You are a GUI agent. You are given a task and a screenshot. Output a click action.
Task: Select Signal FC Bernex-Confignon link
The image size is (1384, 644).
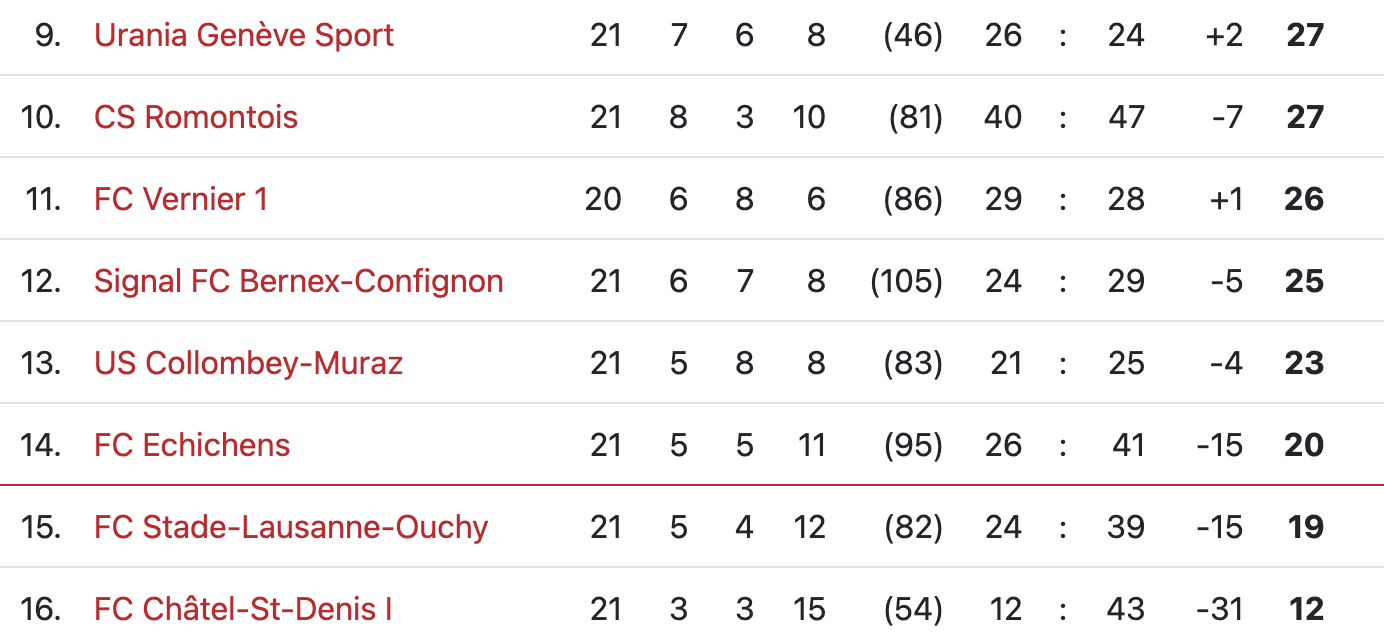(x=298, y=281)
